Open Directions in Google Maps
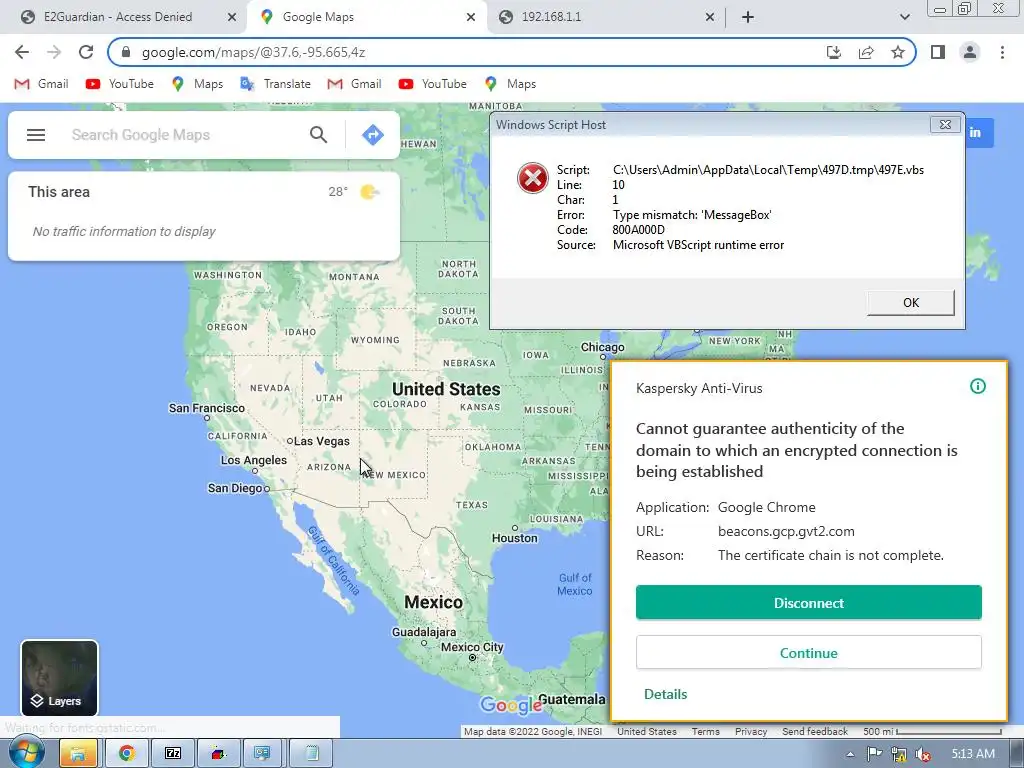 click(373, 135)
